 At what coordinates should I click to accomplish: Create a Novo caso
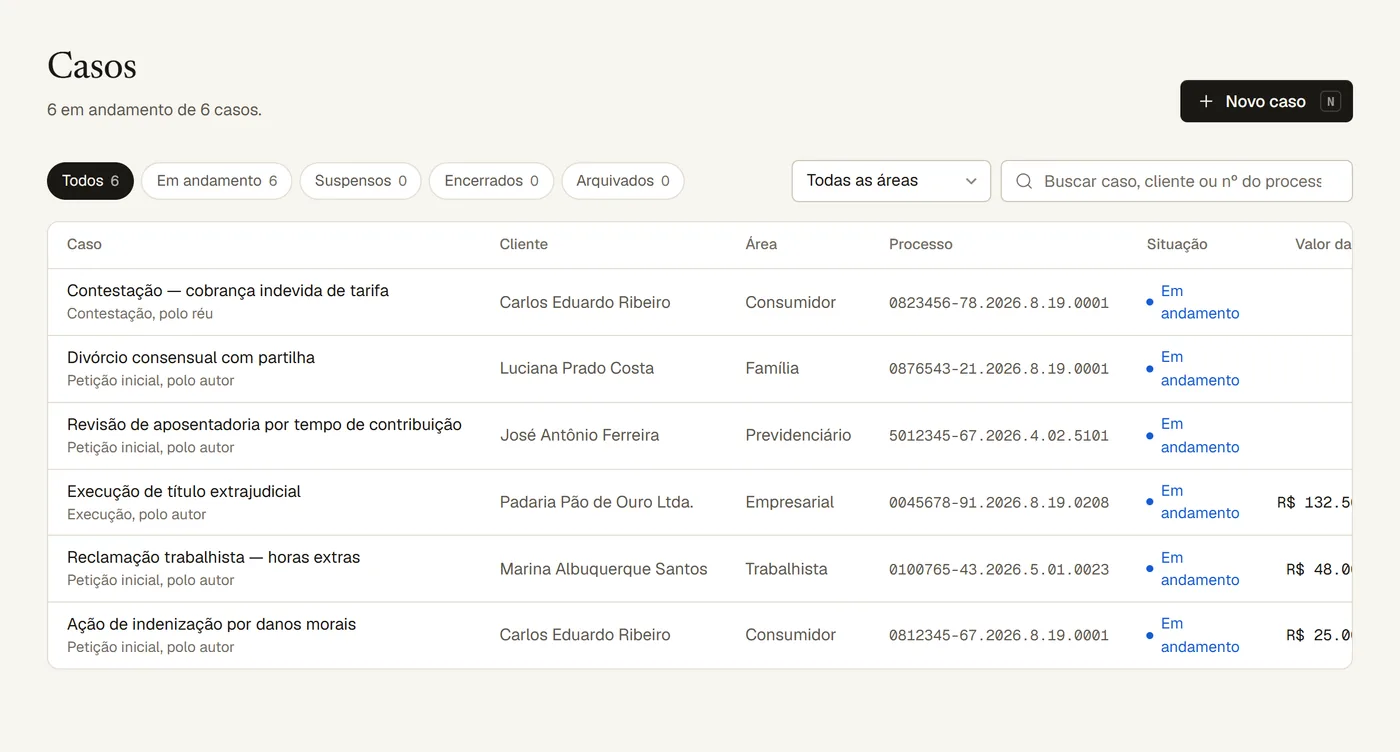(1266, 101)
